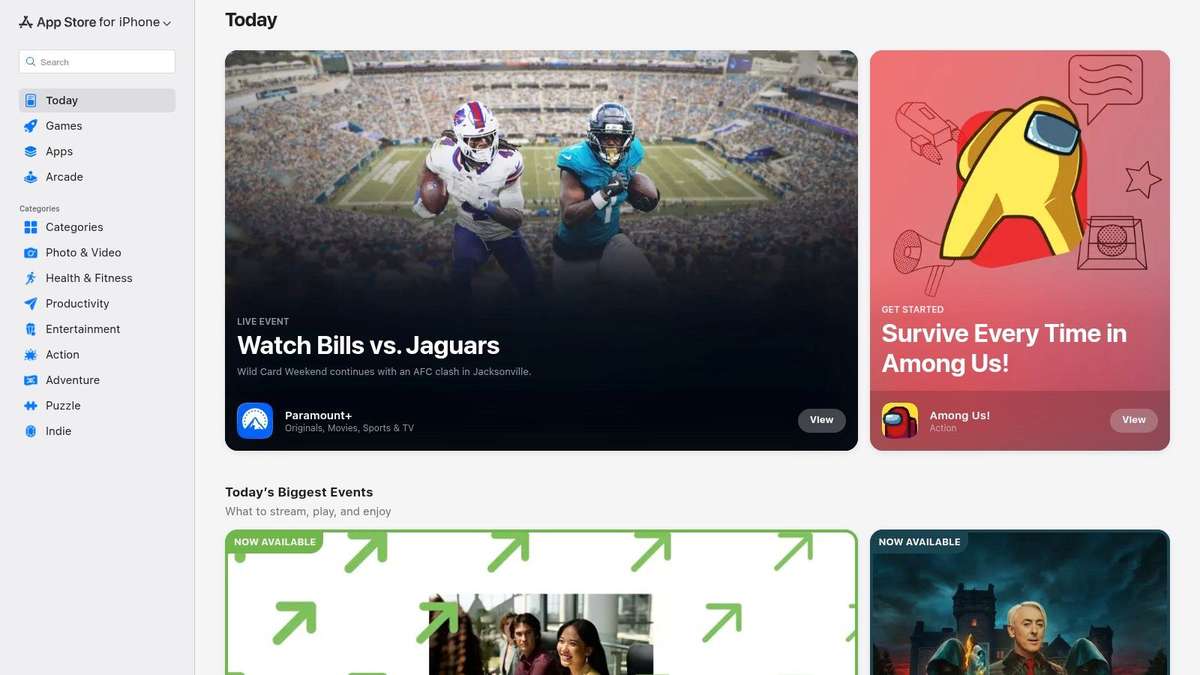The width and height of the screenshot is (1200, 675).
Task: Open the Adventure category icon
Action: (31, 380)
